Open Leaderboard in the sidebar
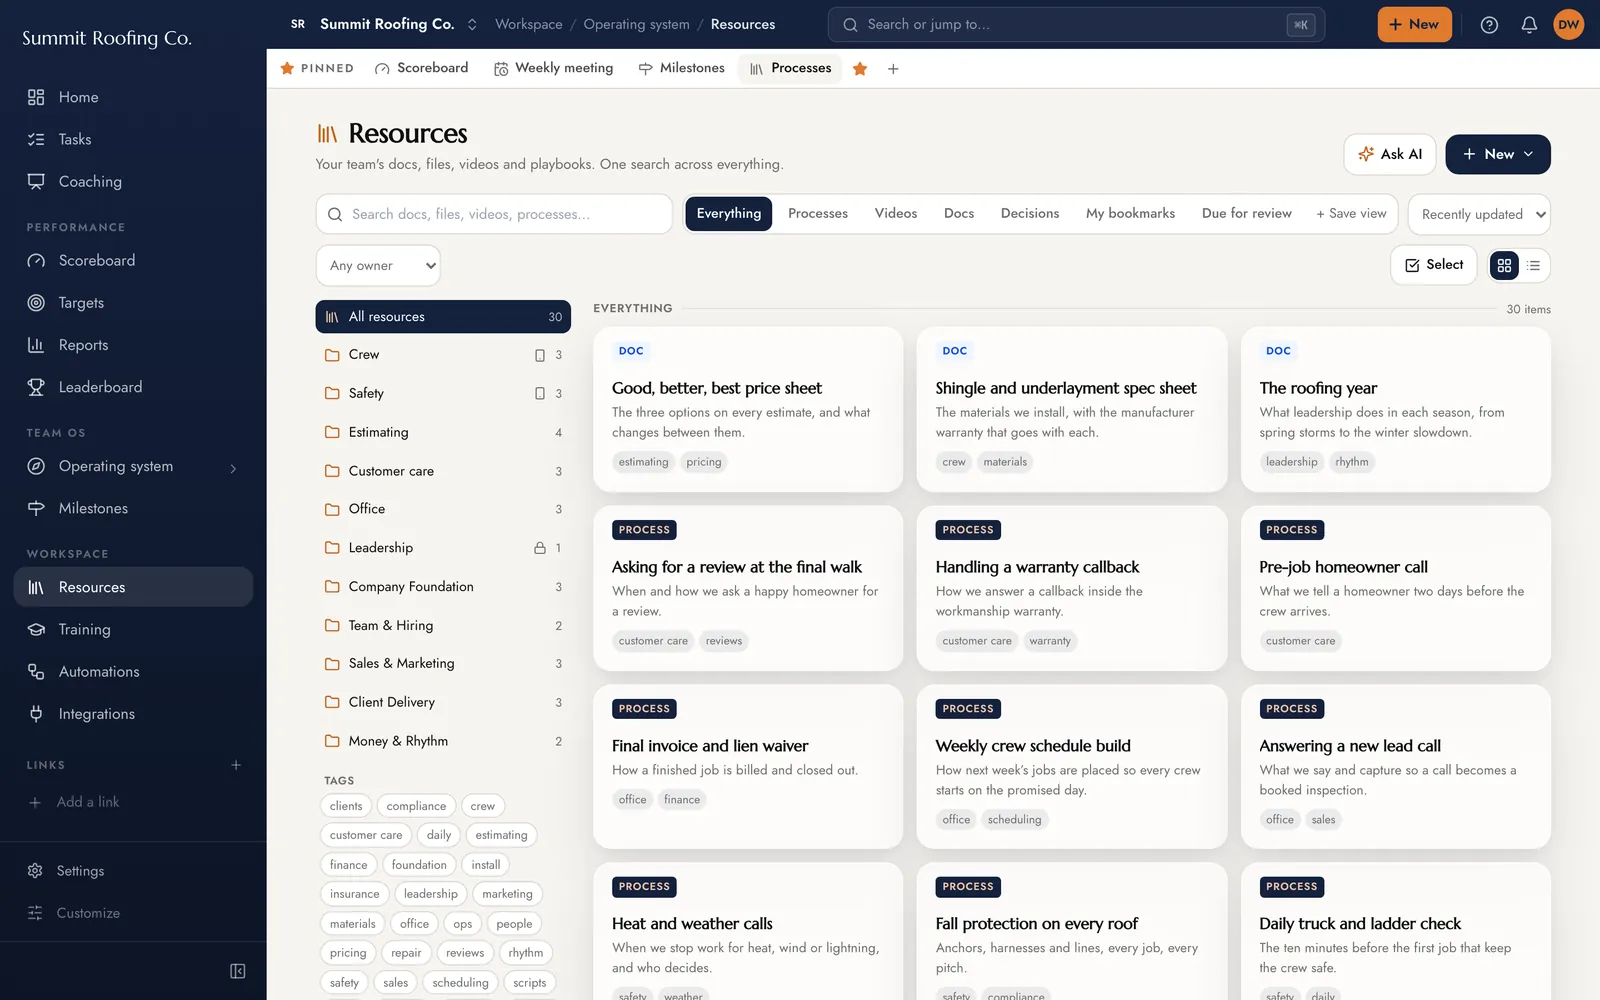This screenshot has width=1600, height=1000. [133, 387]
